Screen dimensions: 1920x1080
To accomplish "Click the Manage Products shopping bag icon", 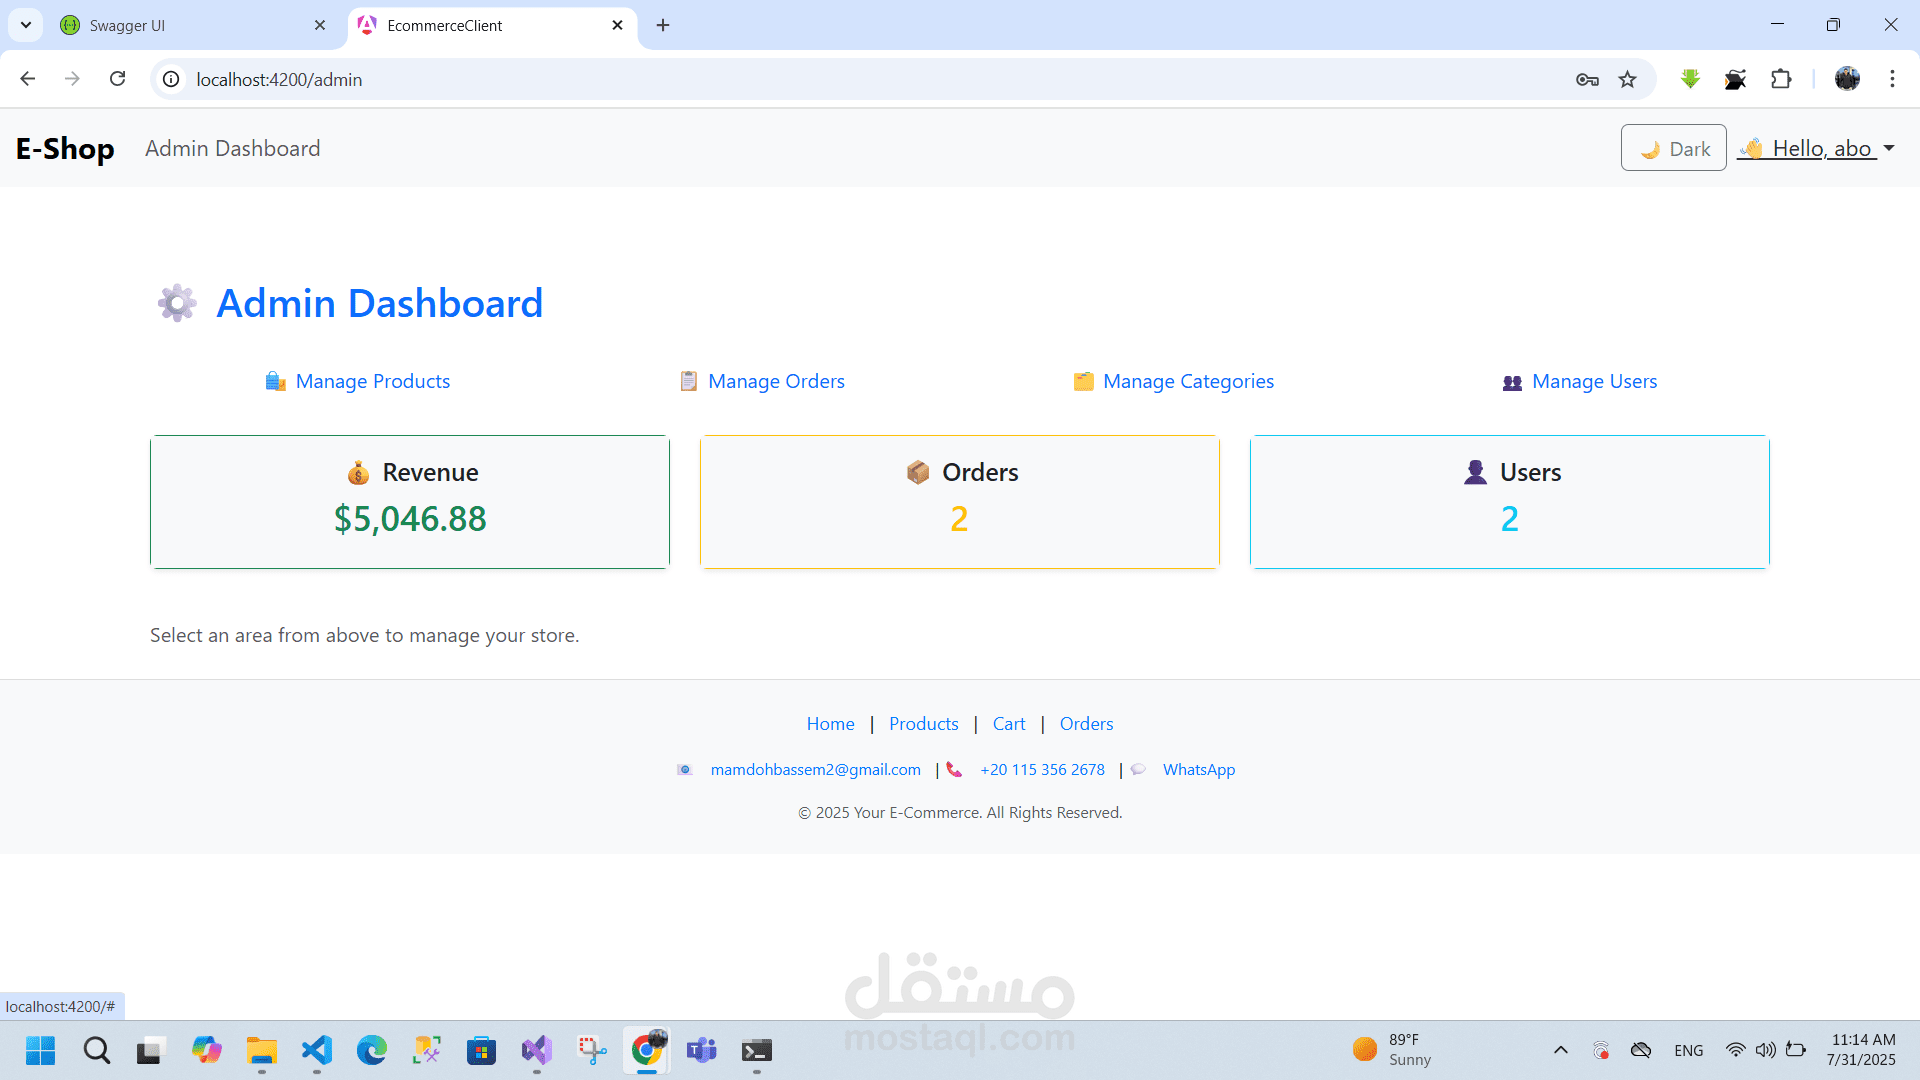I will click(275, 381).
